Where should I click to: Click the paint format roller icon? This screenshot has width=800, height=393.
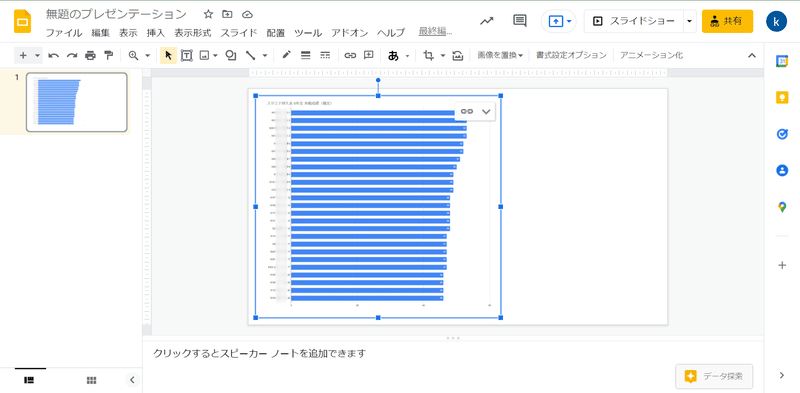click(x=108, y=56)
